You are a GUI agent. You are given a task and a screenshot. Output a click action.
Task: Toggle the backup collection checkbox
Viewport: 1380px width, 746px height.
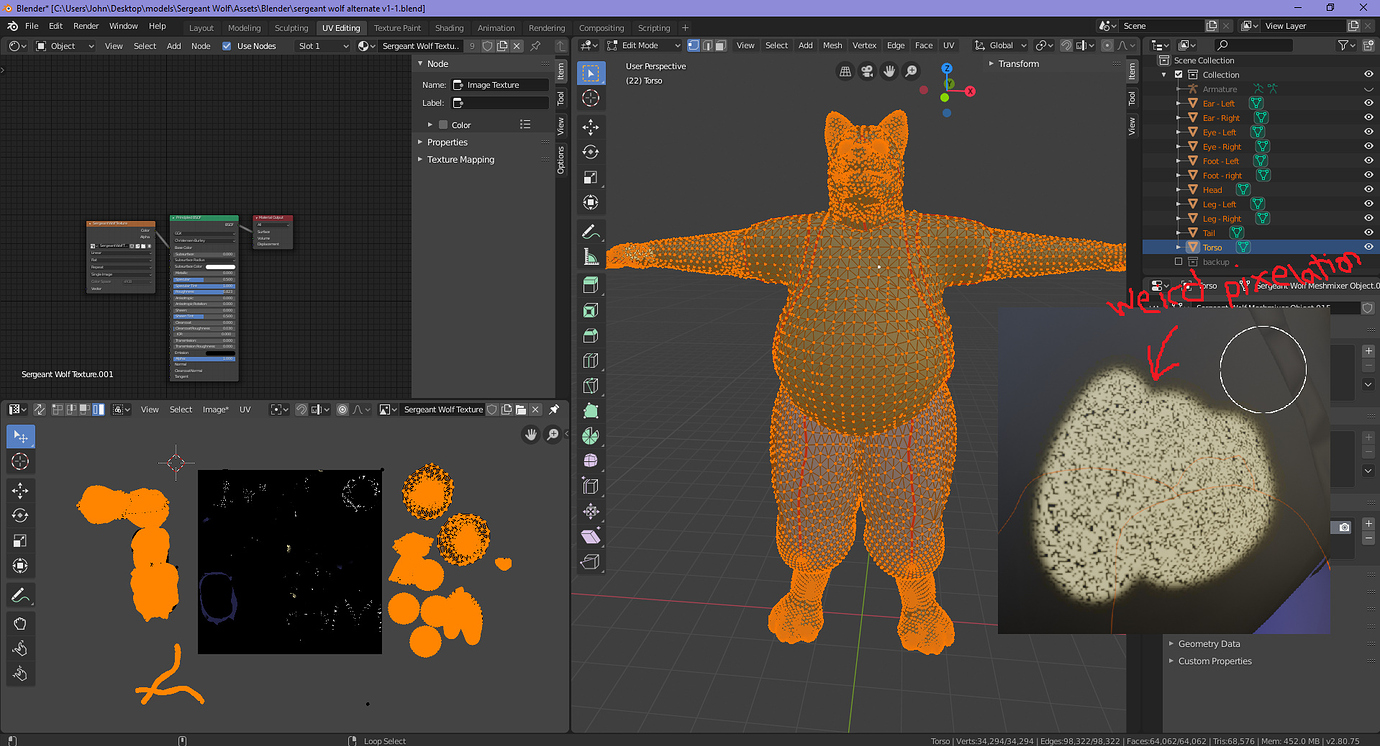[x=1178, y=262]
